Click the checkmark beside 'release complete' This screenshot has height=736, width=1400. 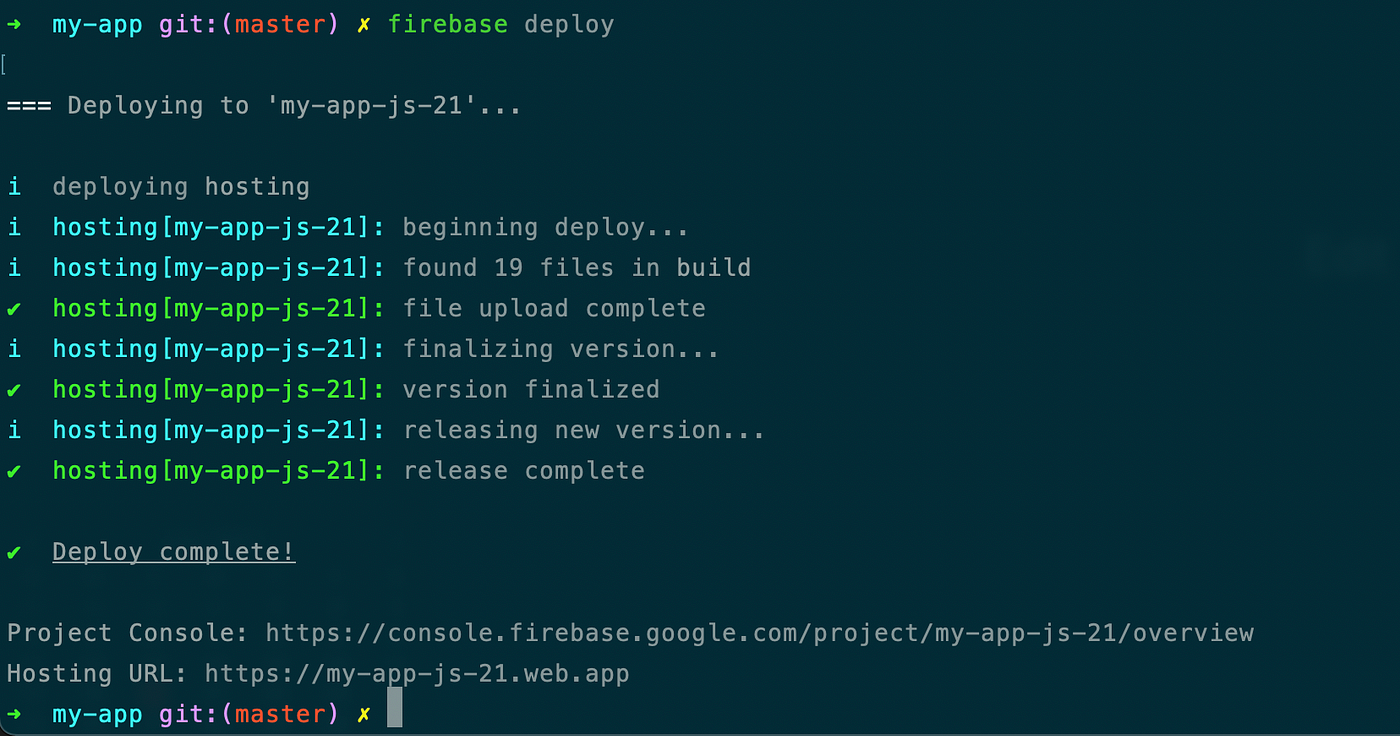click(x=14, y=470)
